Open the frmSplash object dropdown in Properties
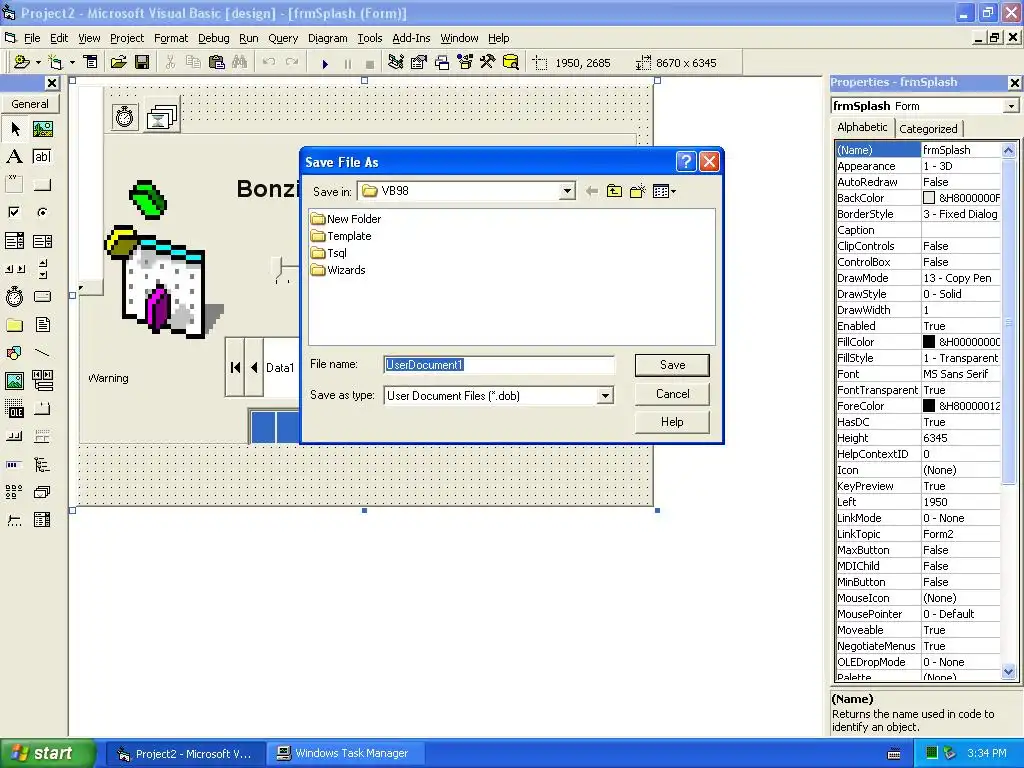The width and height of the screenshot is (1024, 768). click(x=1011, y=106)
